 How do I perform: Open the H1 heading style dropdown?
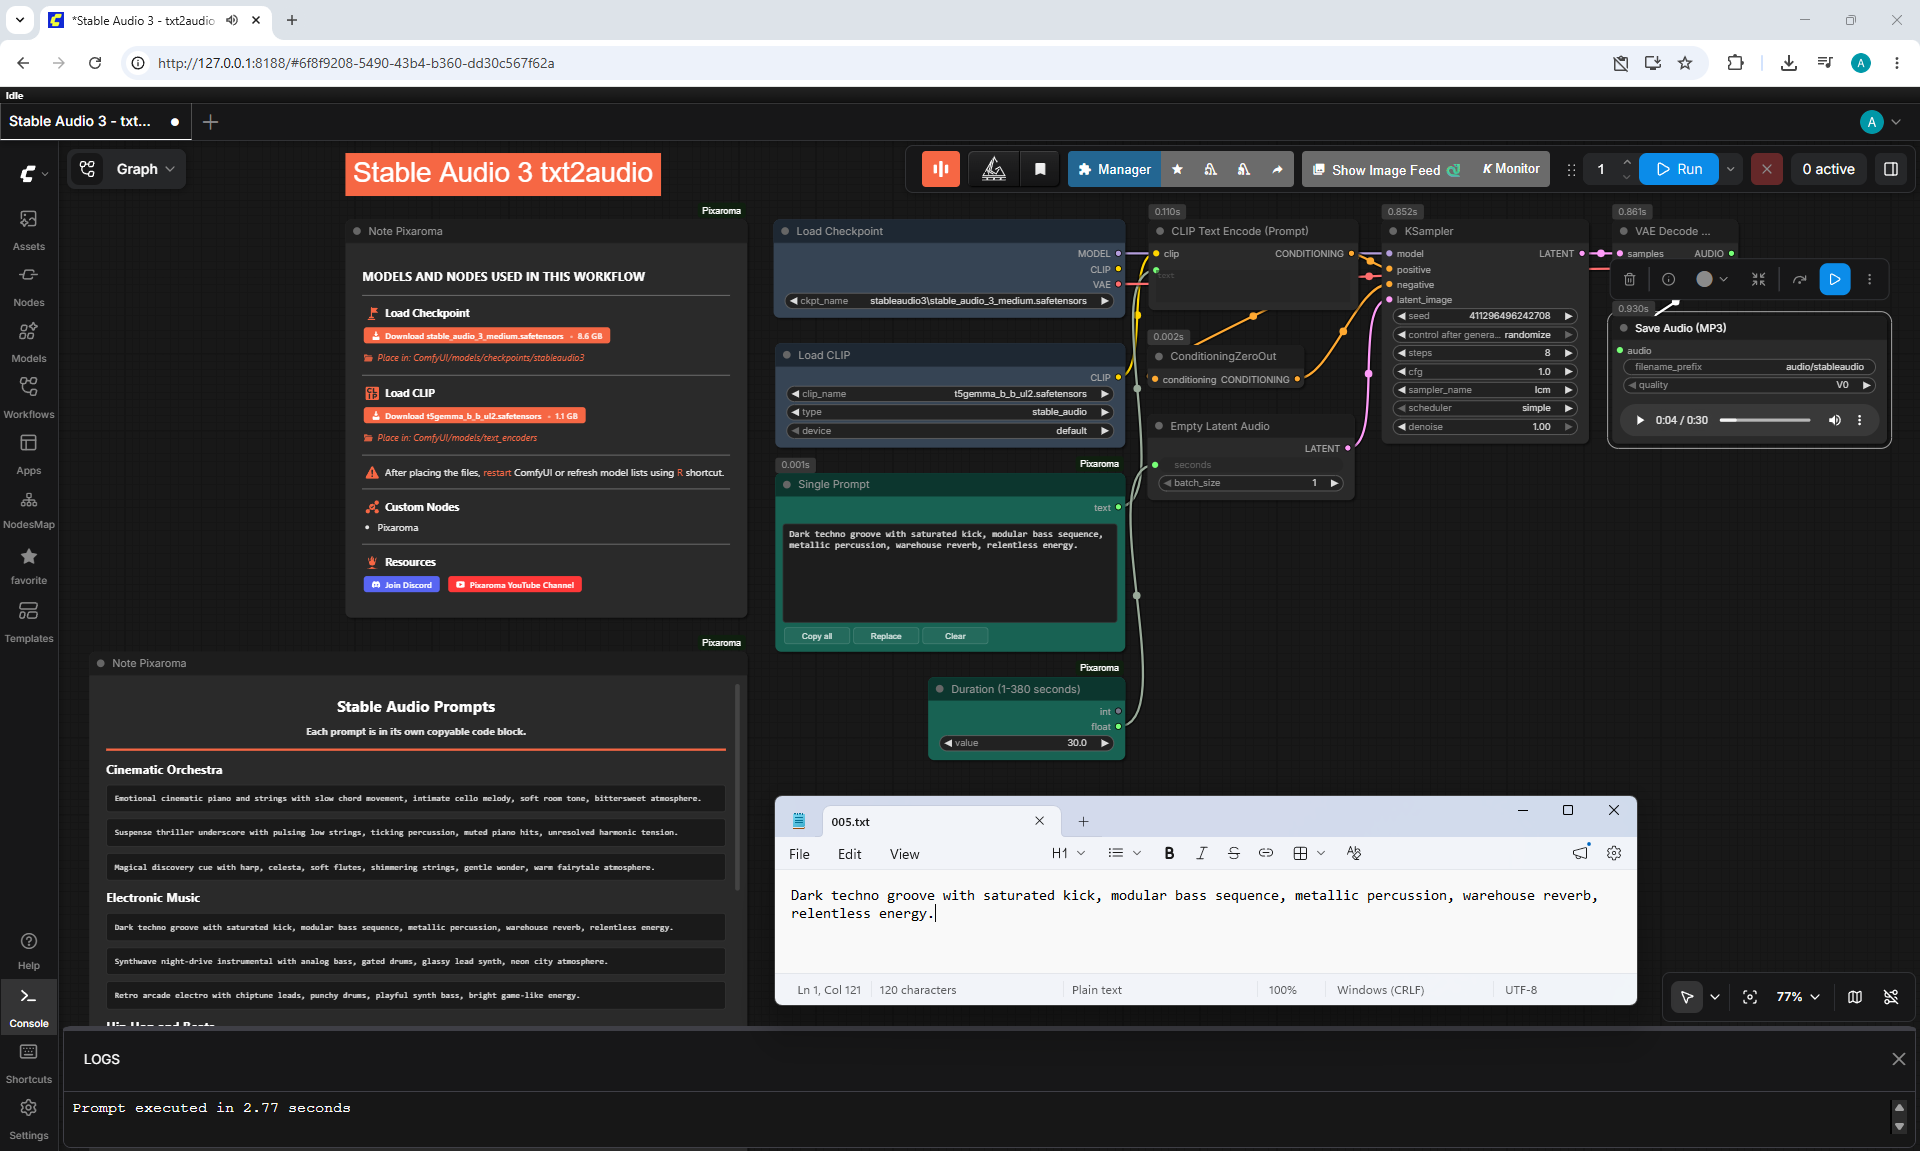tap(1068, 853)
